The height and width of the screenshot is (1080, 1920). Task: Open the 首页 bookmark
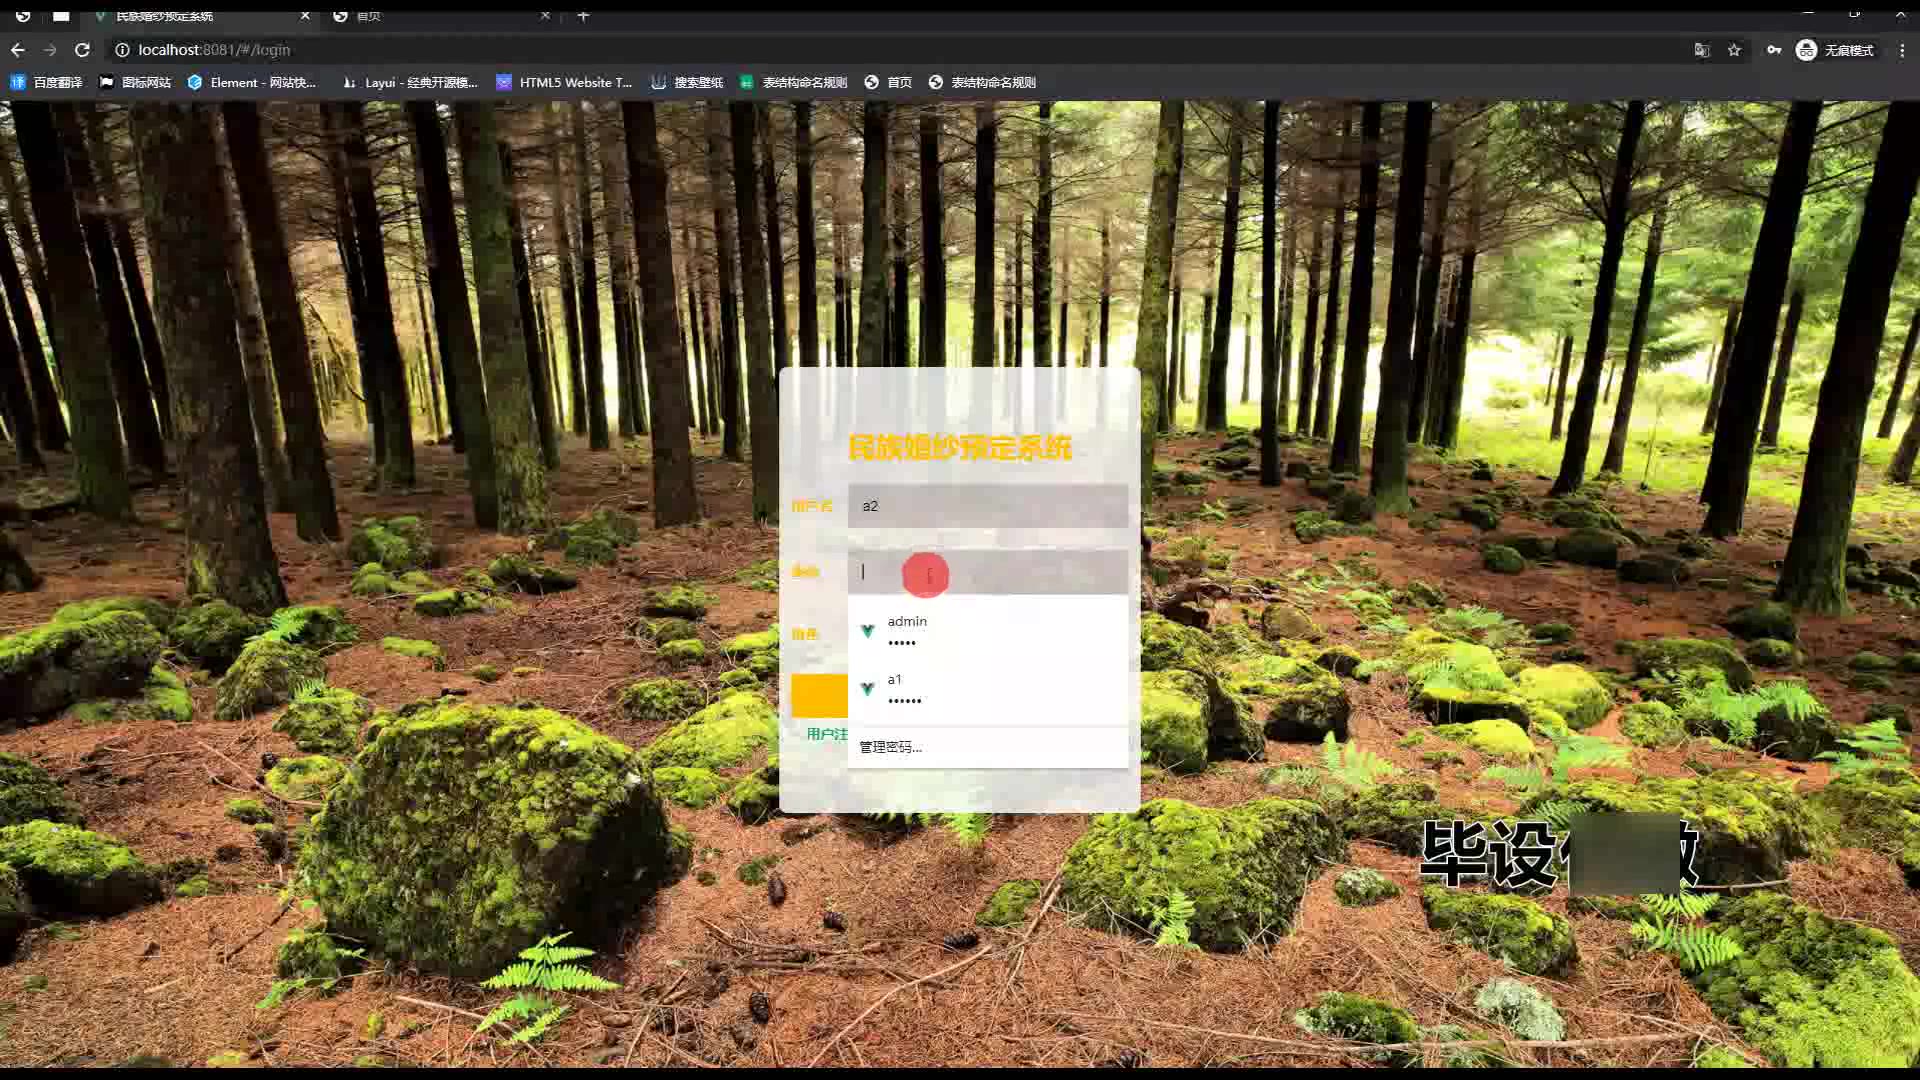coord(888,82)
